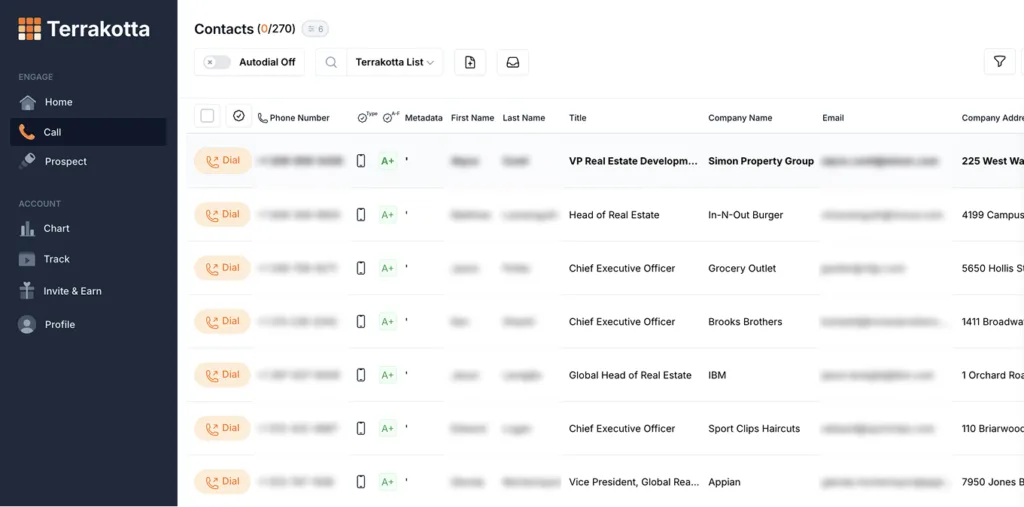
Task: Dial the Grocery Outlet contact
Action: point(223,268)
